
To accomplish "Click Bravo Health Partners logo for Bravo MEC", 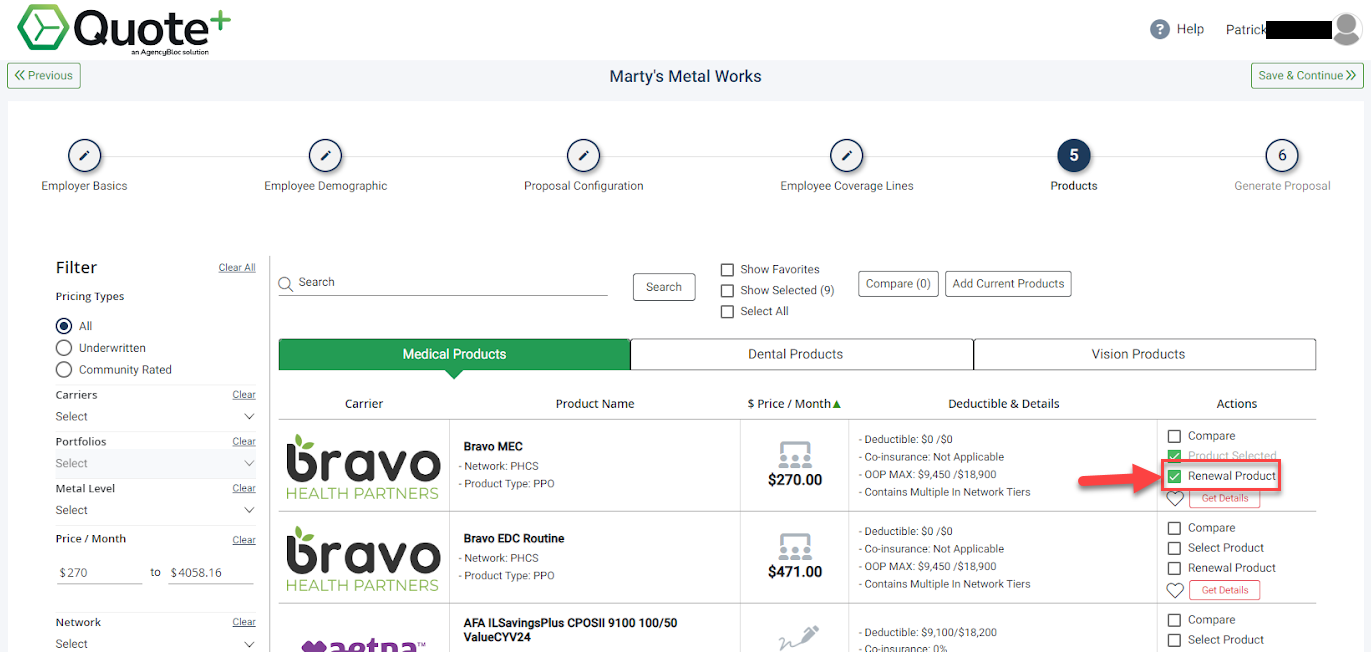I will [x=363, y=466].
